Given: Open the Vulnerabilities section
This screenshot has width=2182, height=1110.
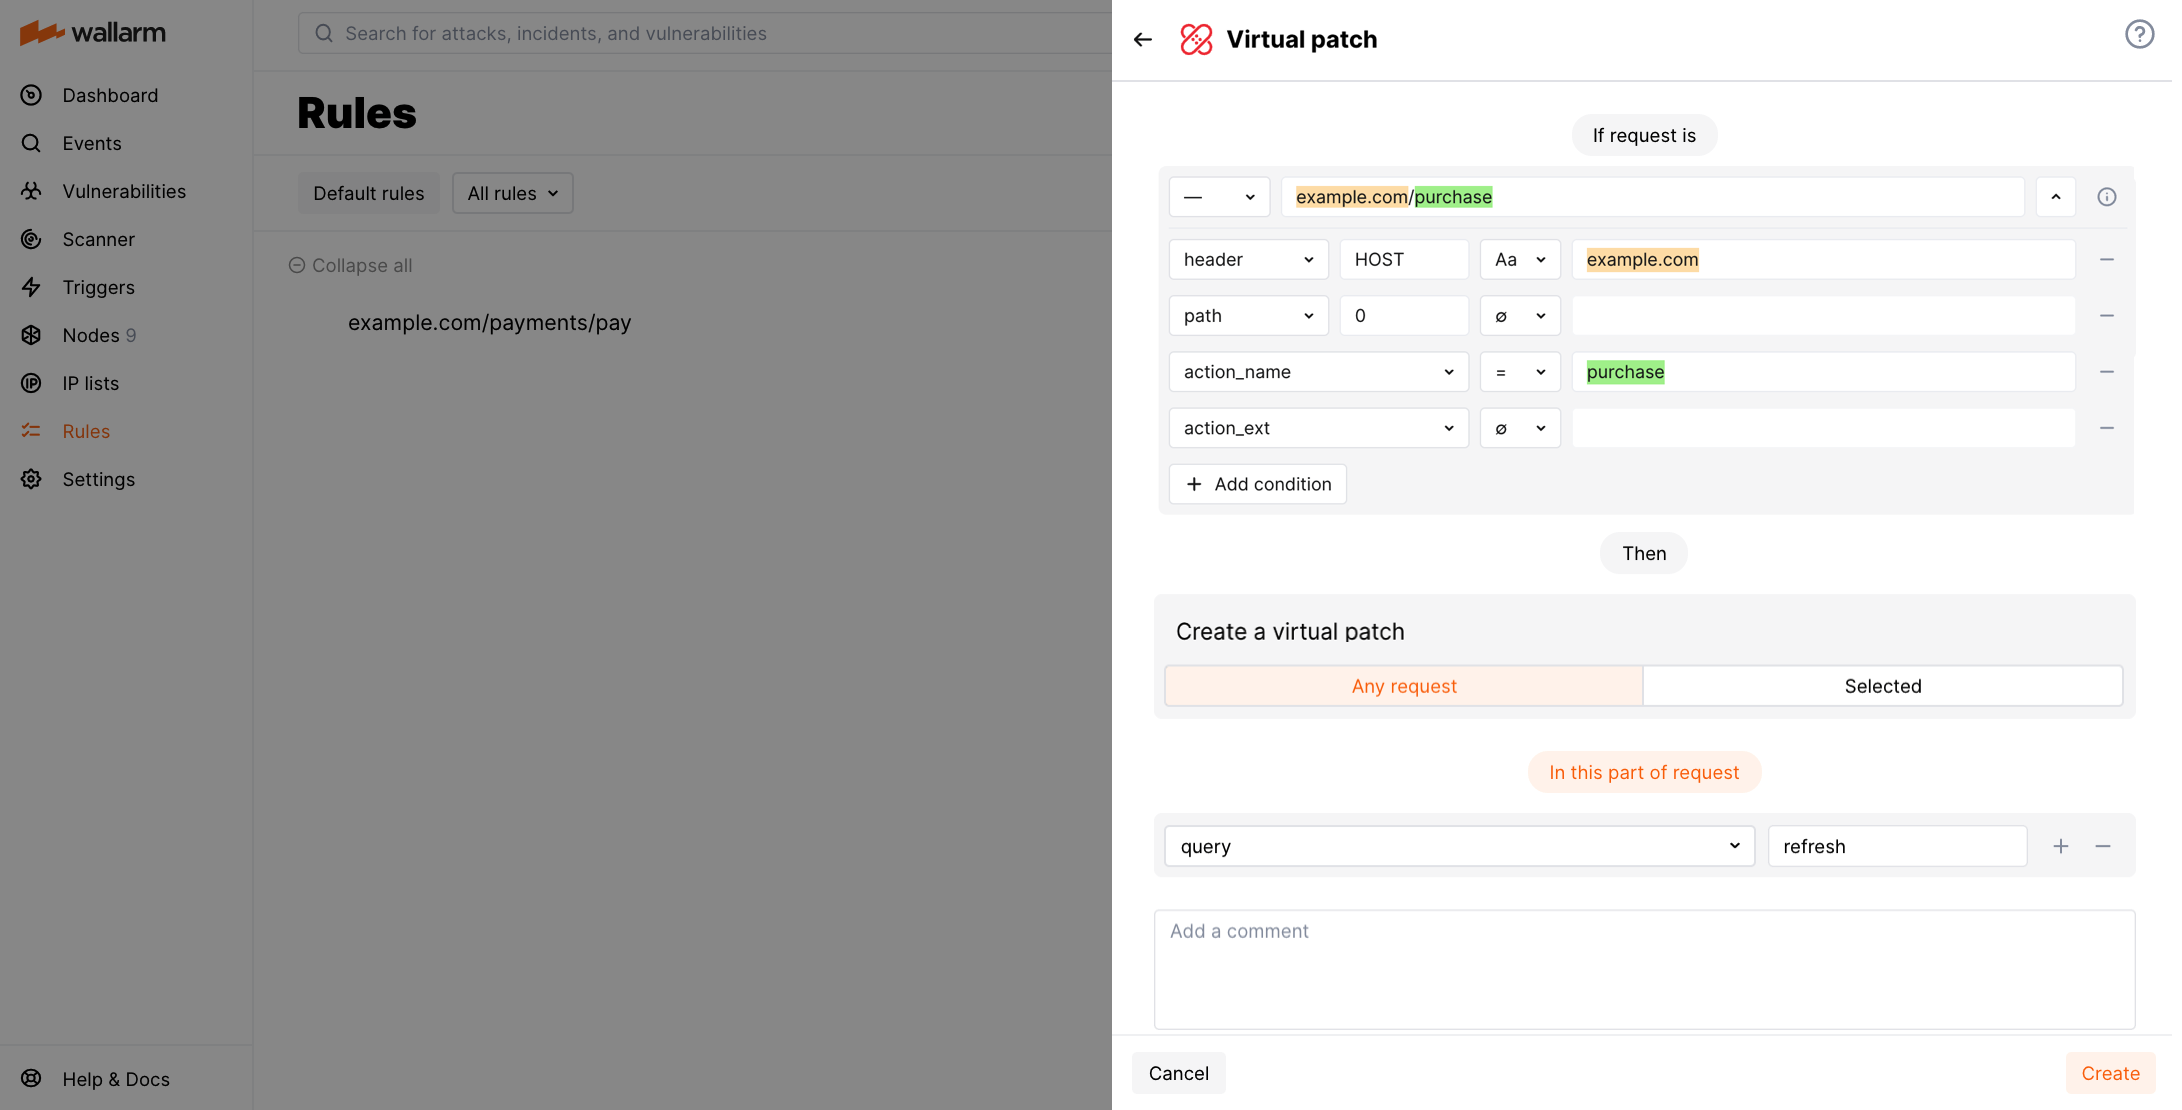Looking at the screenshot, I should click(x=31, y=191).
